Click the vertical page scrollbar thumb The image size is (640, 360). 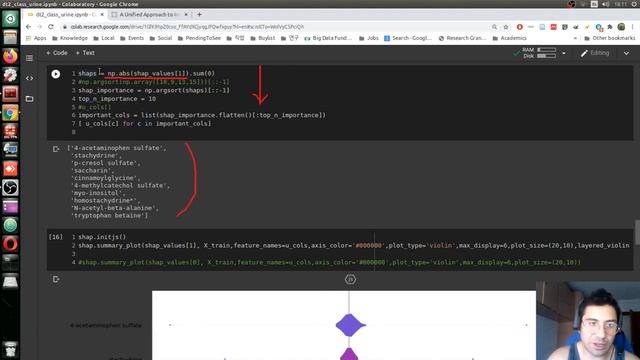pyautogui.click(x=637, y=233)
